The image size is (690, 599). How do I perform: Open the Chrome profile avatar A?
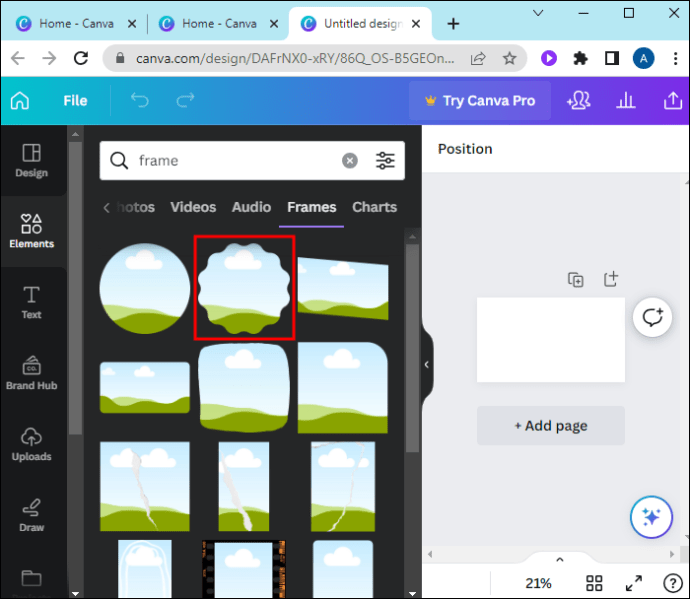643,58
